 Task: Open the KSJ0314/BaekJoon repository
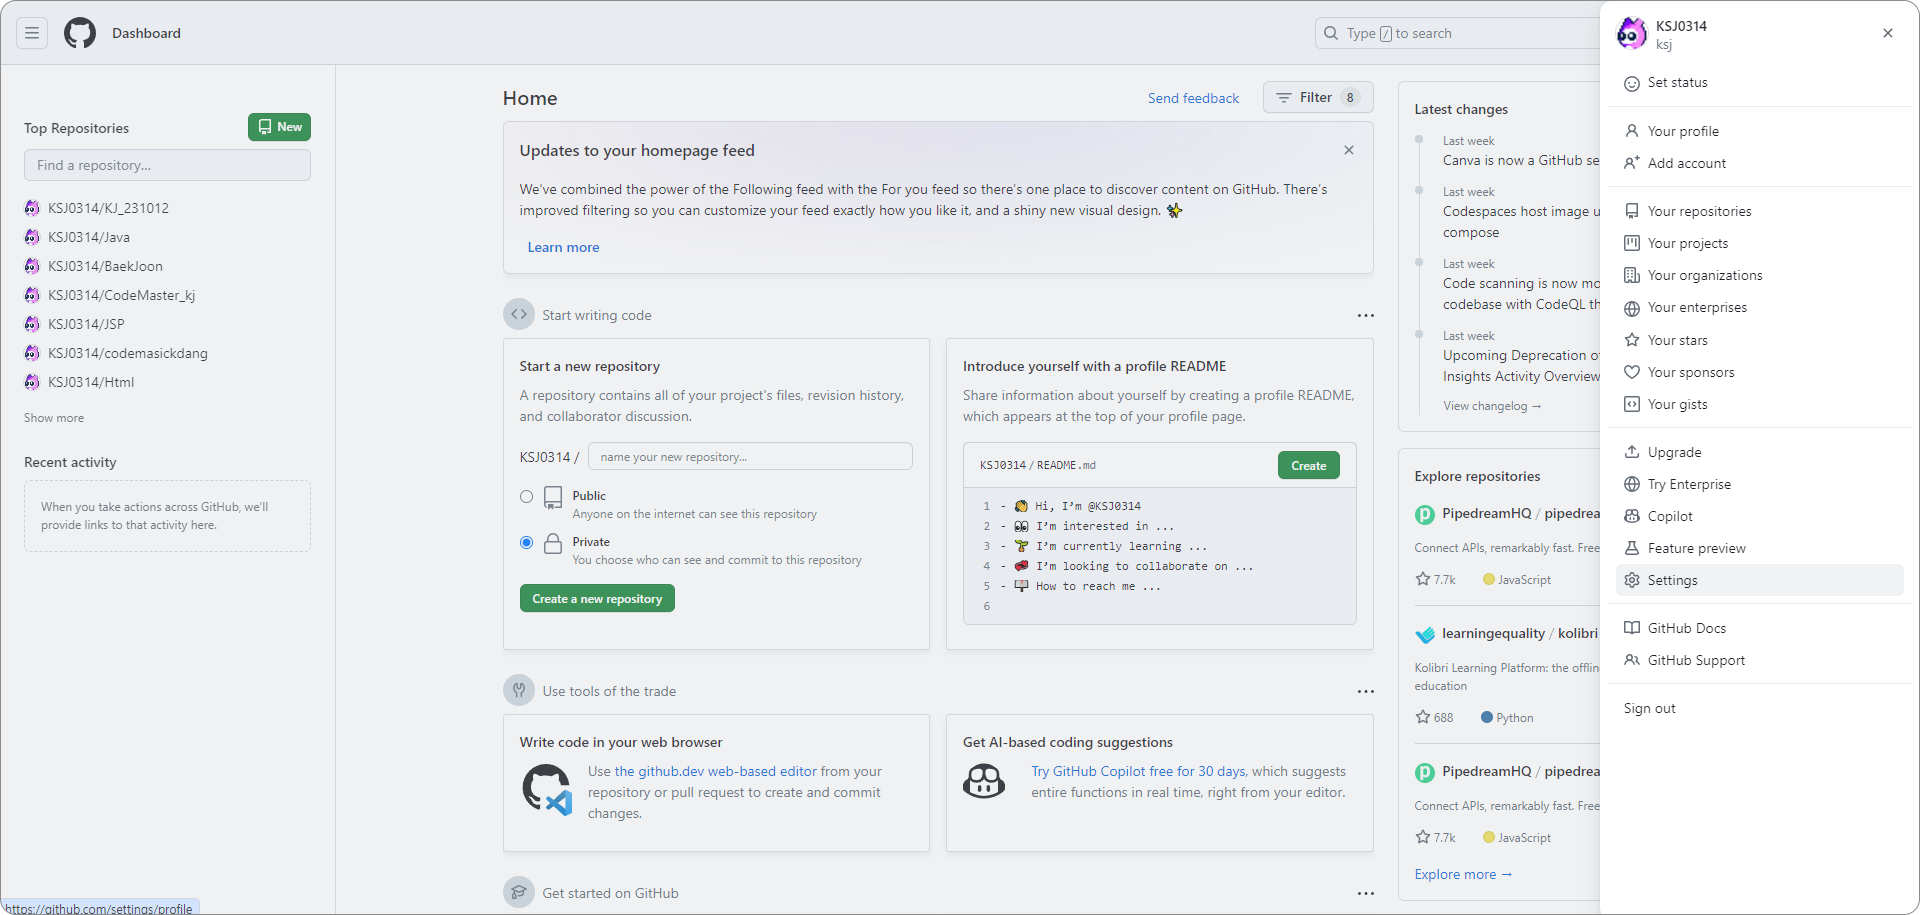105,266
